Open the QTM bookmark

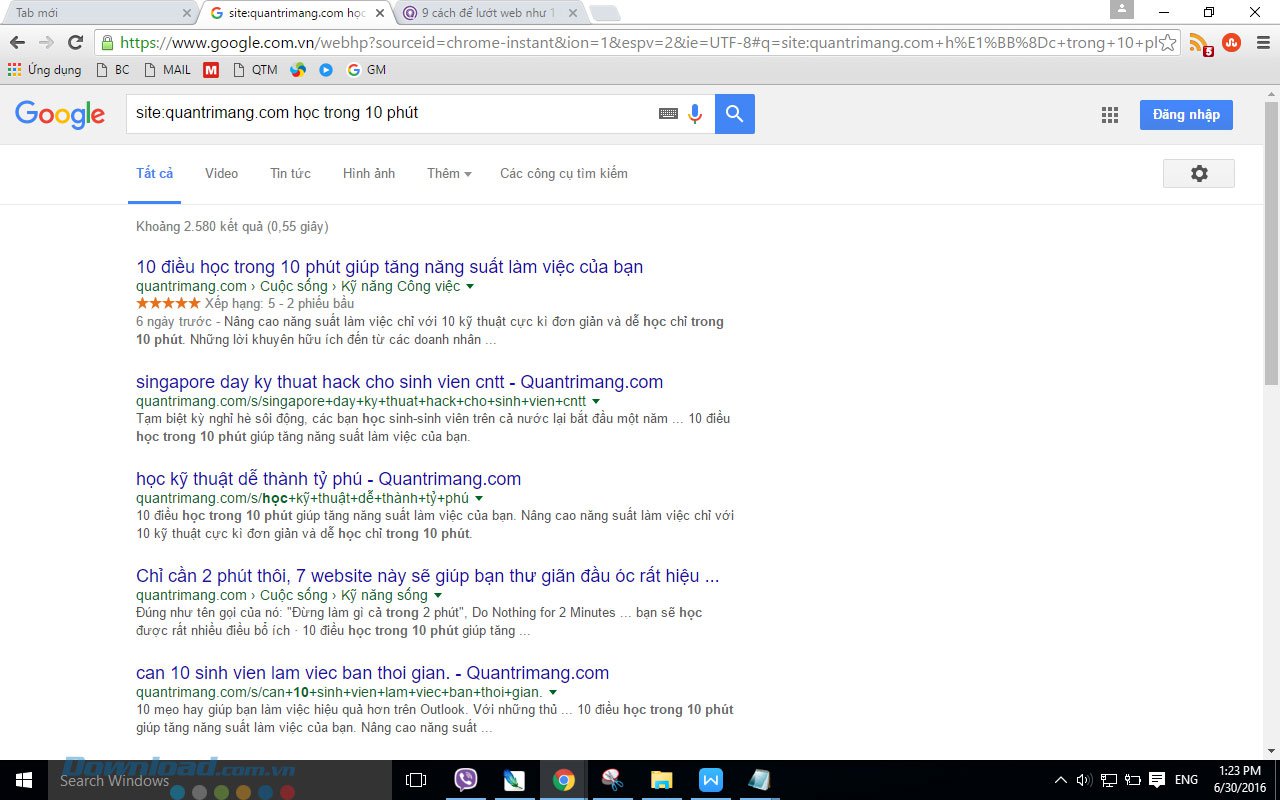coord(254,70)
